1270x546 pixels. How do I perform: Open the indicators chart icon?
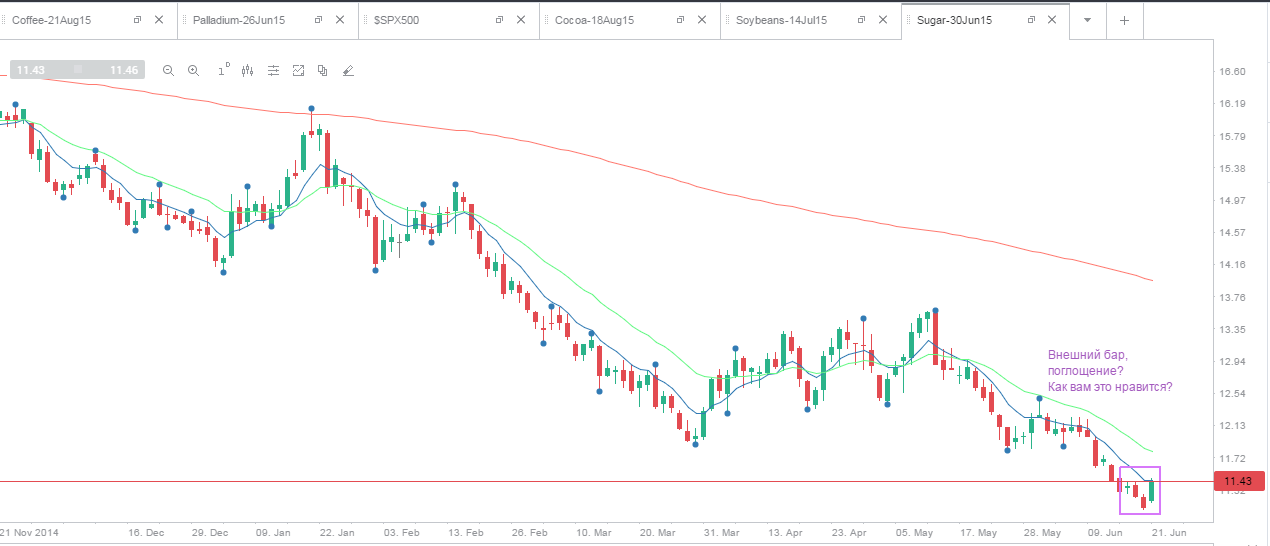coord(298,70)
